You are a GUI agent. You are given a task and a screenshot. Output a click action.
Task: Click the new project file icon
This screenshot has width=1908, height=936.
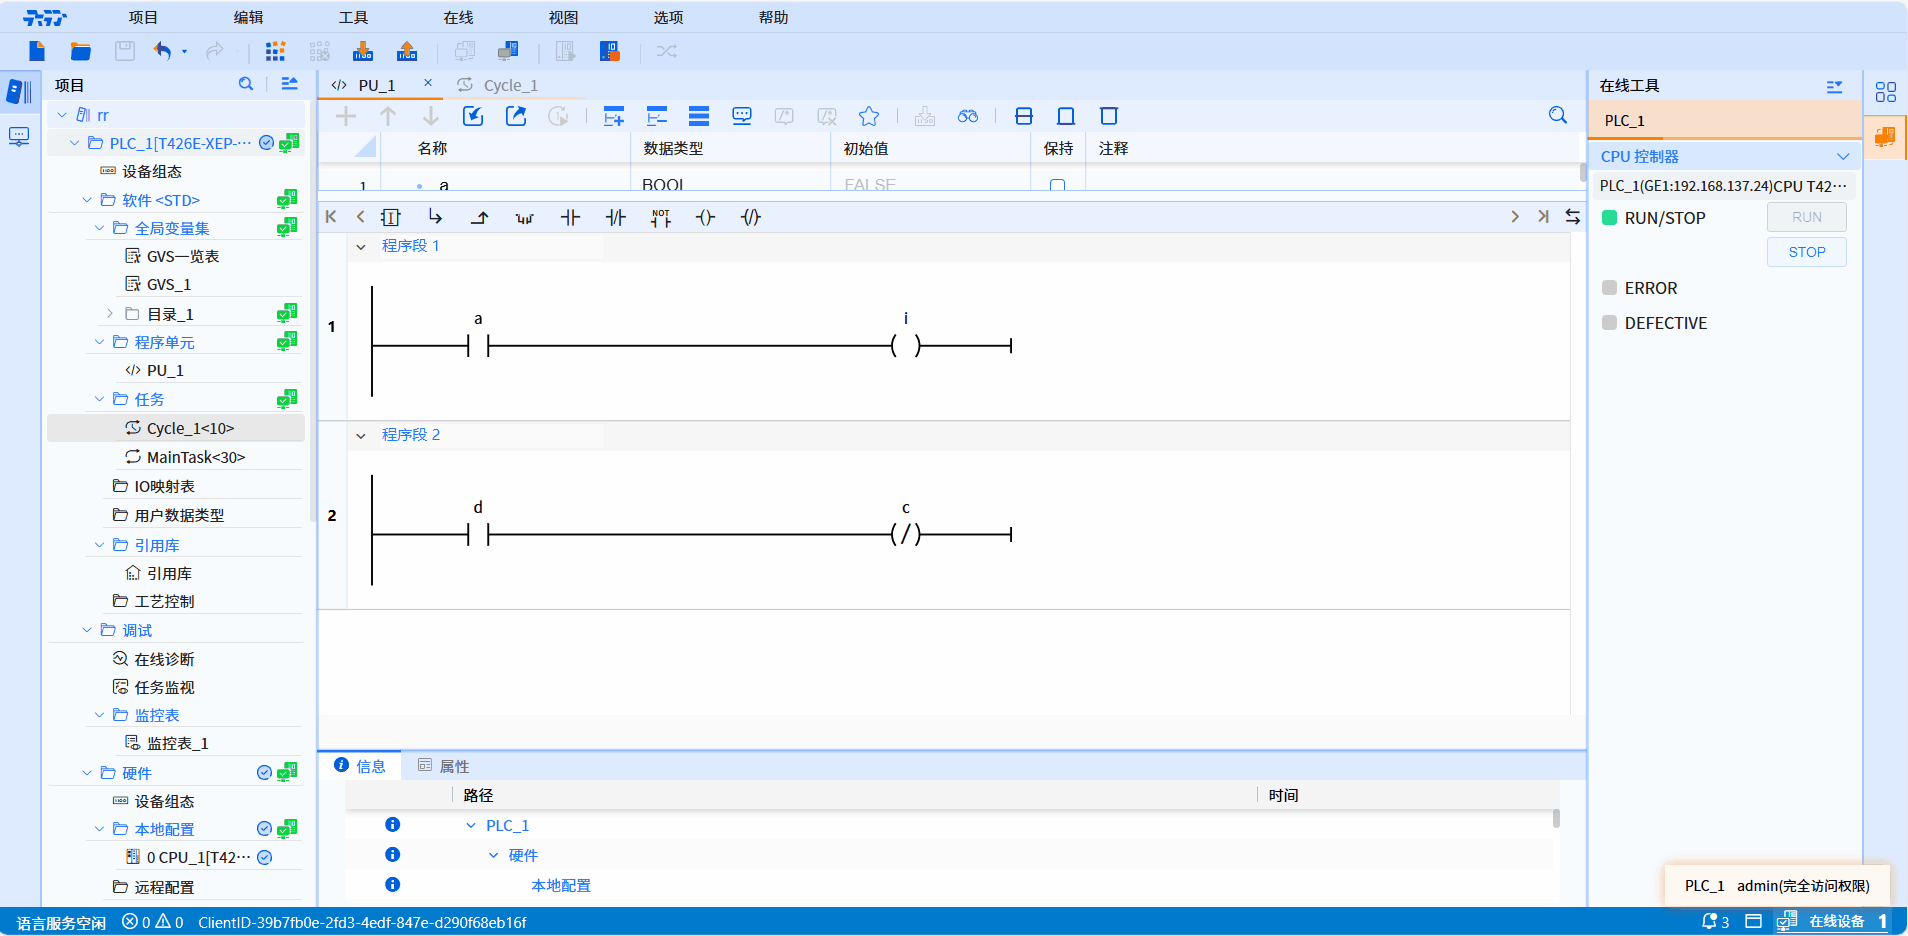(x=37, y=51)
